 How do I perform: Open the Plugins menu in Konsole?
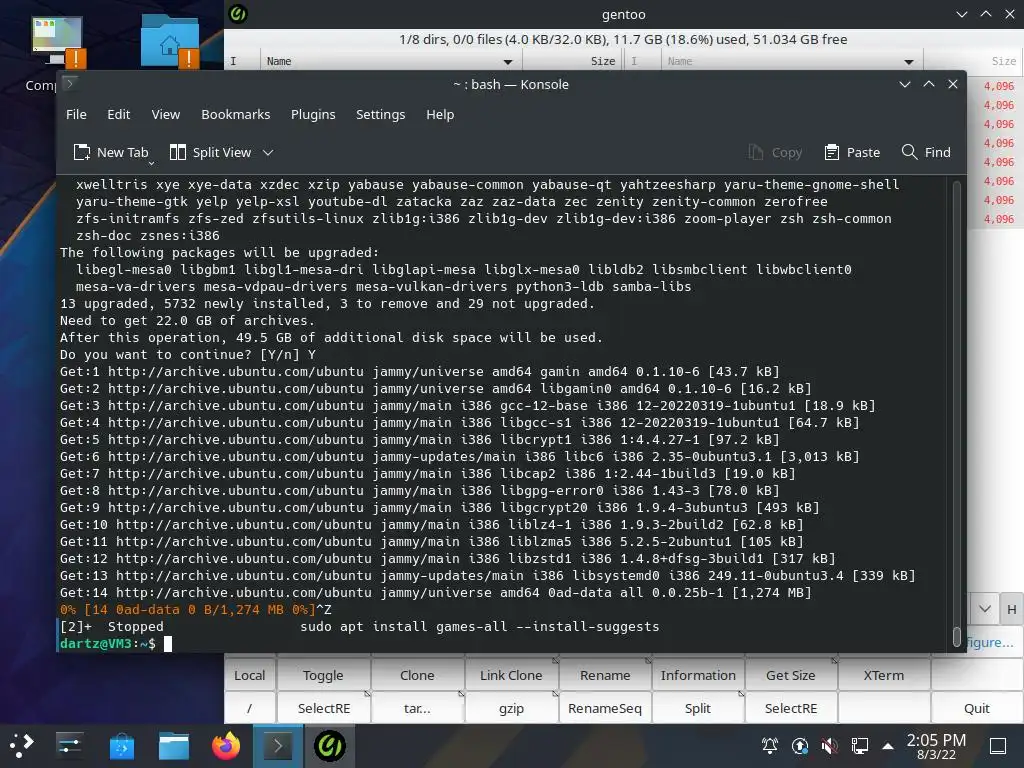(313, 114)
